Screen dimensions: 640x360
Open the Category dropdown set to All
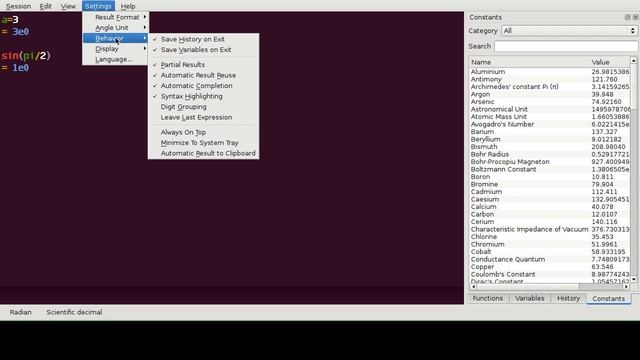coord(569,31)
